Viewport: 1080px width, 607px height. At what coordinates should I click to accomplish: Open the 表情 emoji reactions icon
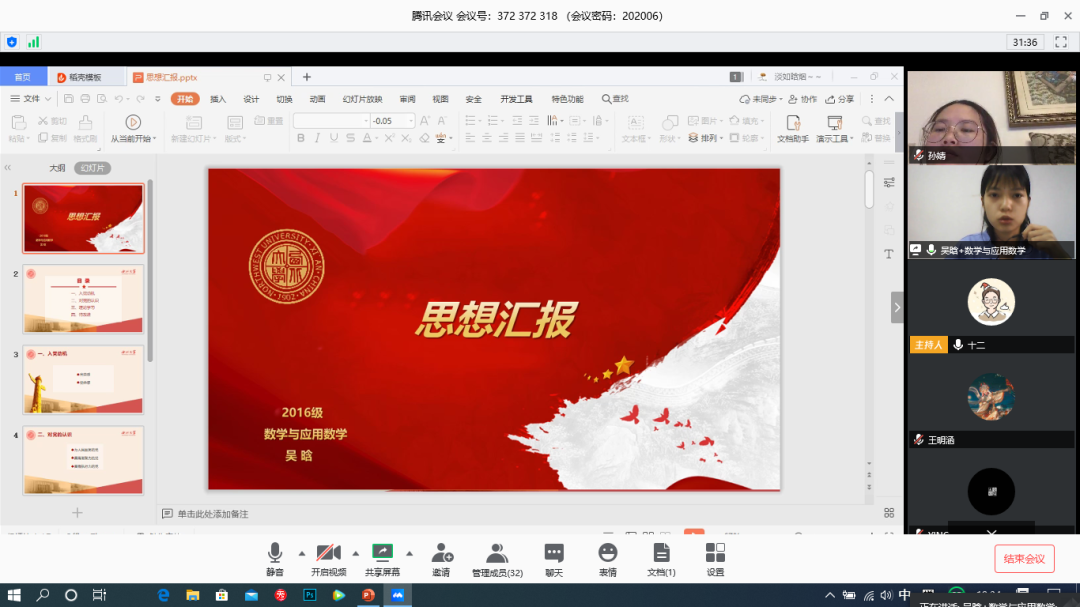click(607, 553)
